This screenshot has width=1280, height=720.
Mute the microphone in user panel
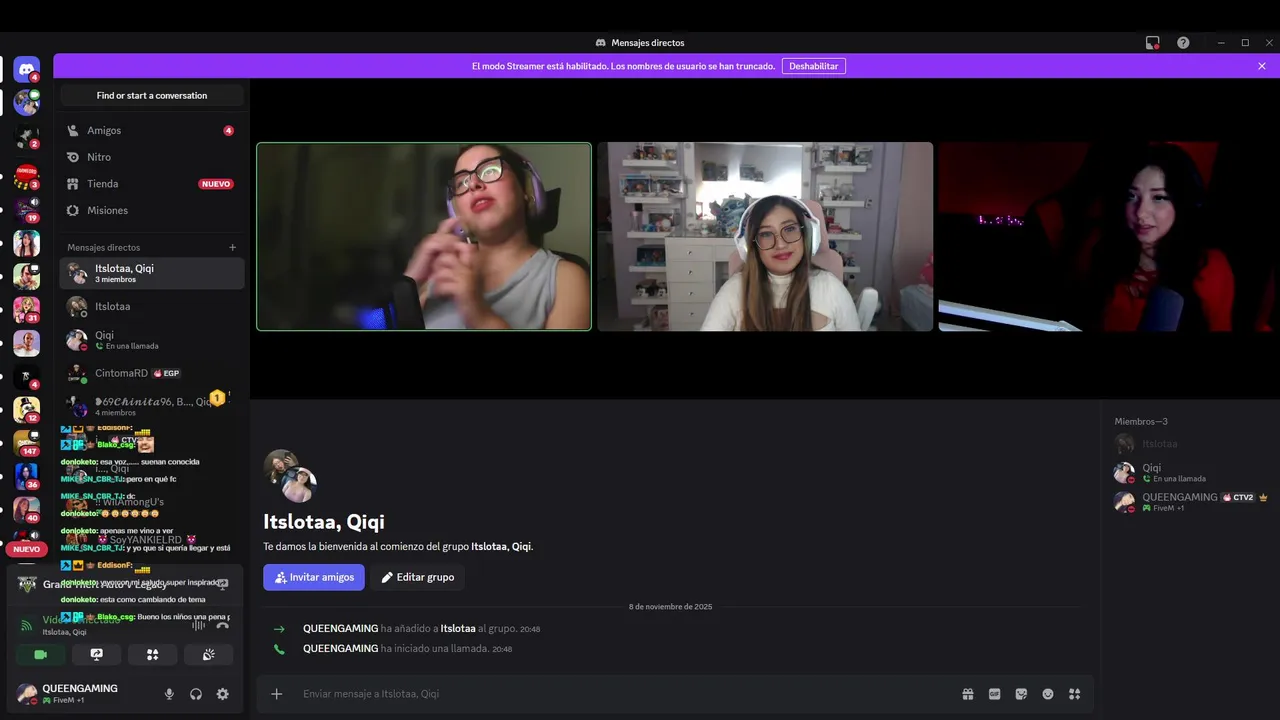[169, 694]
